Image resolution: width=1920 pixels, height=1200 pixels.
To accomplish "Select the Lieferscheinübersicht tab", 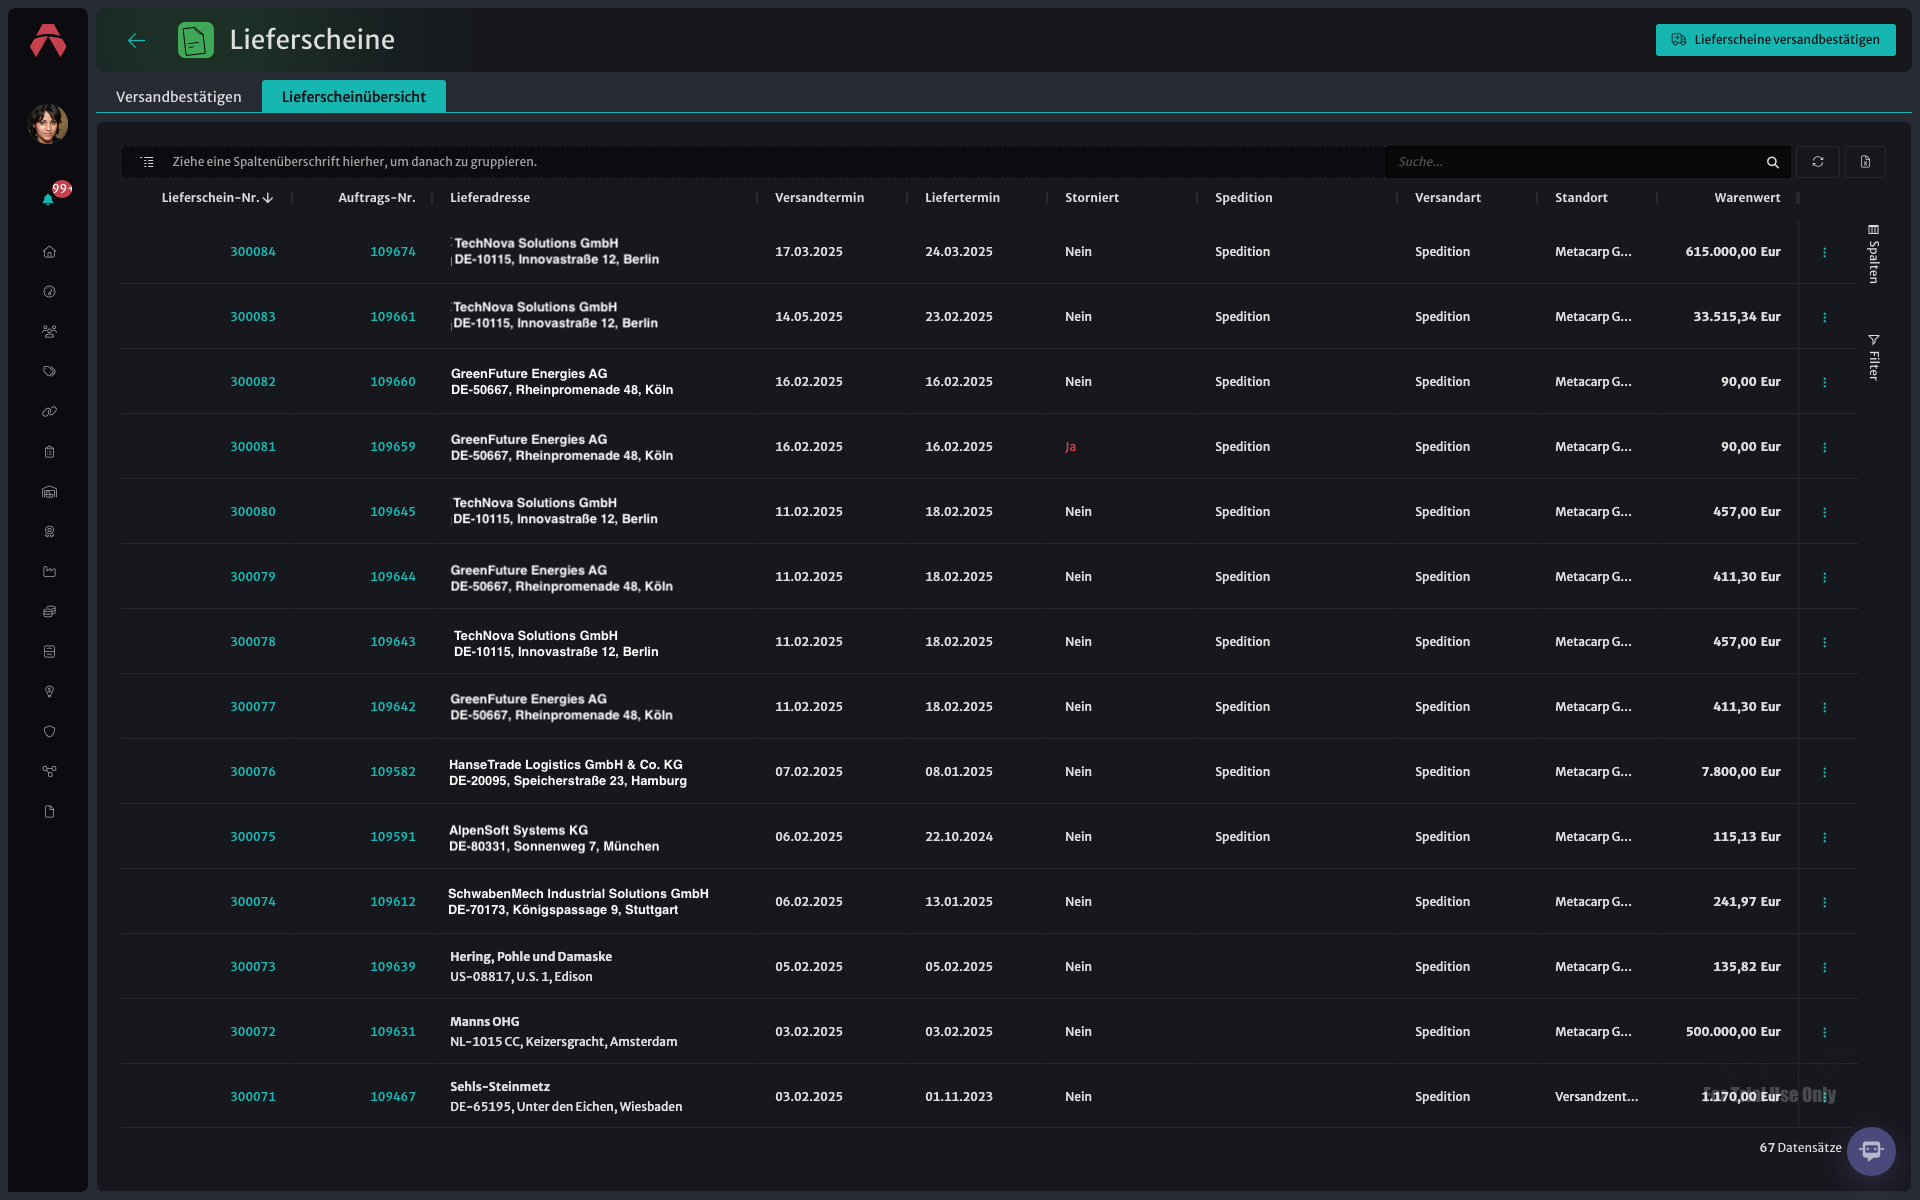I will point(354,97).
